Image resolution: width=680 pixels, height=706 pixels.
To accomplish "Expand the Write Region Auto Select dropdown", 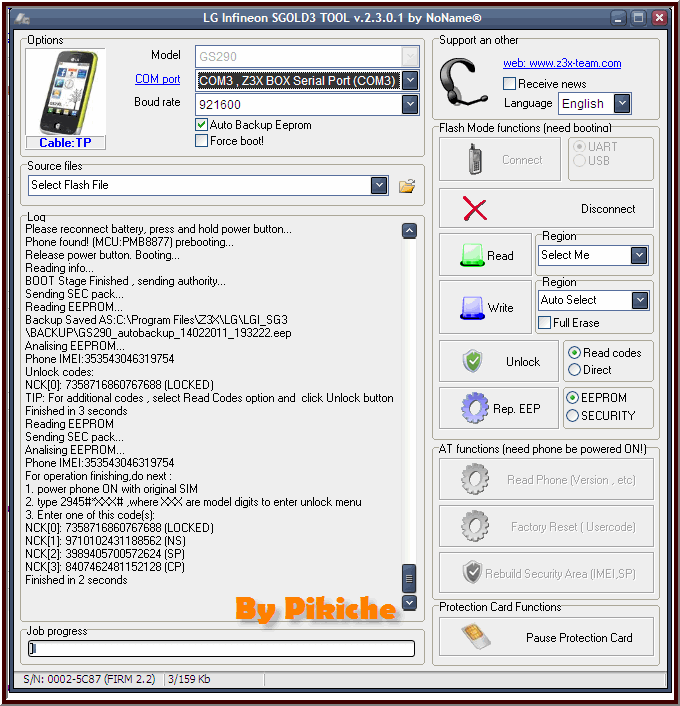I will click(x=640, y=300).
